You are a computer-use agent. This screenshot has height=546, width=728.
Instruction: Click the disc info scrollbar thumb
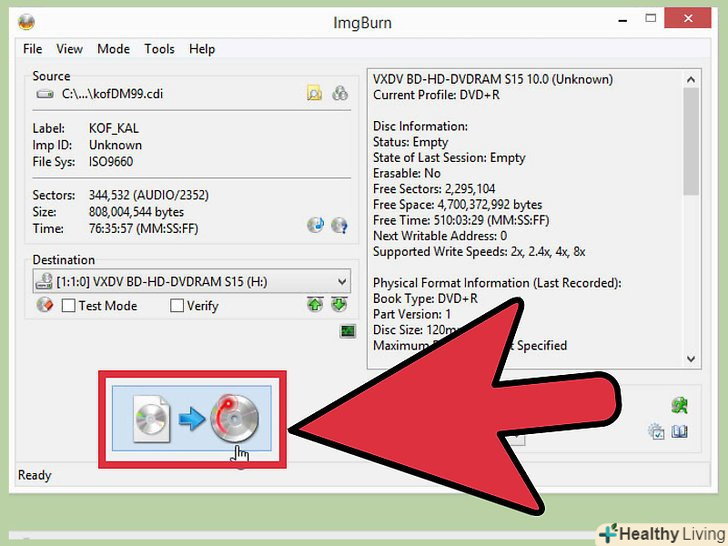691,142
